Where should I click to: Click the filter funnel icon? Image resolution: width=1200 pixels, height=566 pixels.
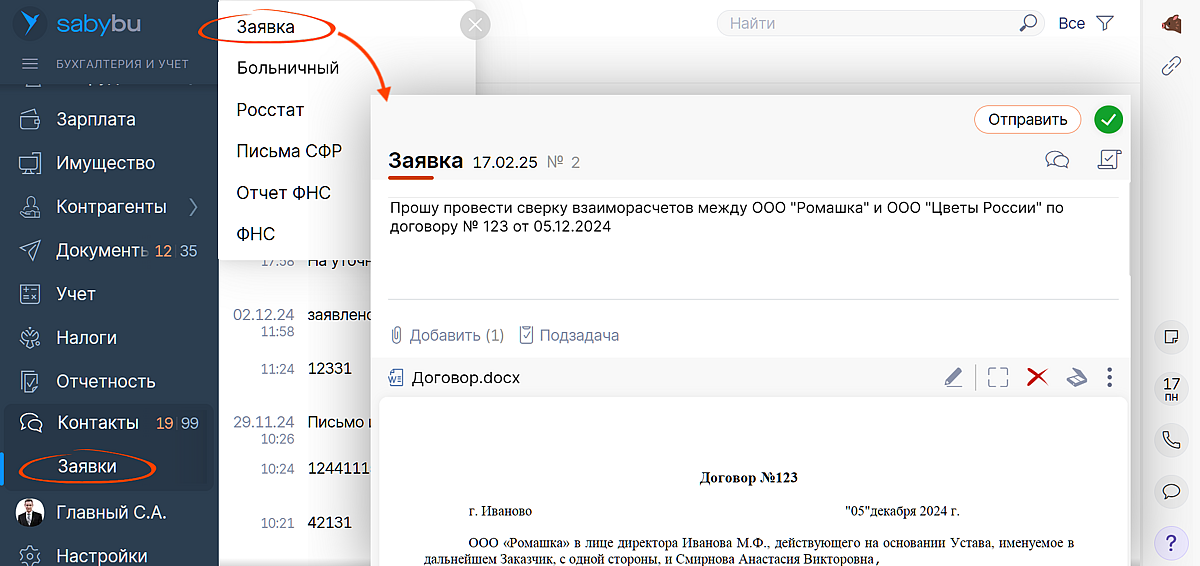(1104, 23)
